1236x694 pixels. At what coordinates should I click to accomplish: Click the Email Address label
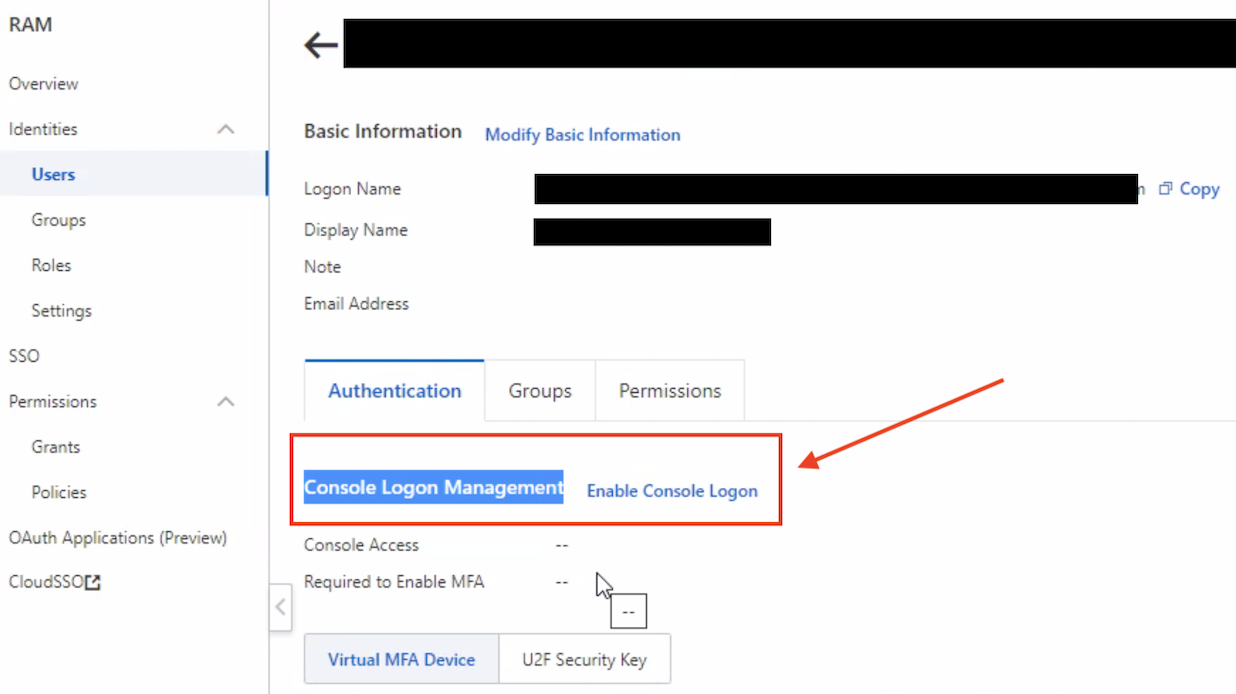(x=356, y=304)
